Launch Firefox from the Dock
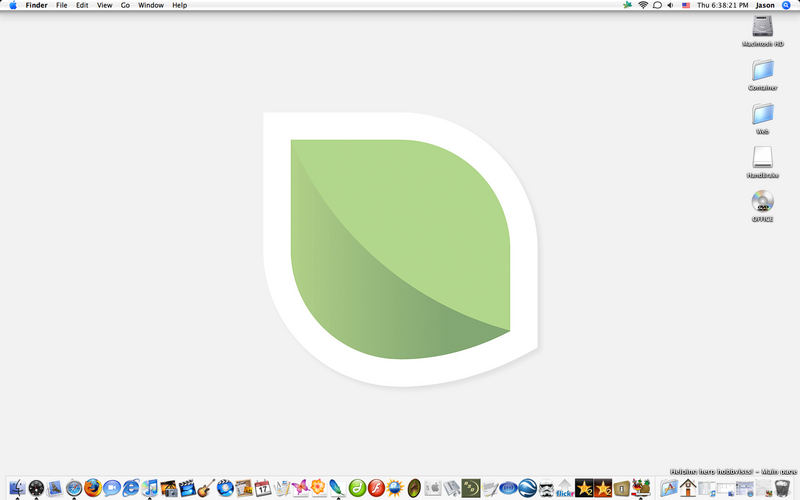This screenshot has width=800, height=500. coord(93,488)
